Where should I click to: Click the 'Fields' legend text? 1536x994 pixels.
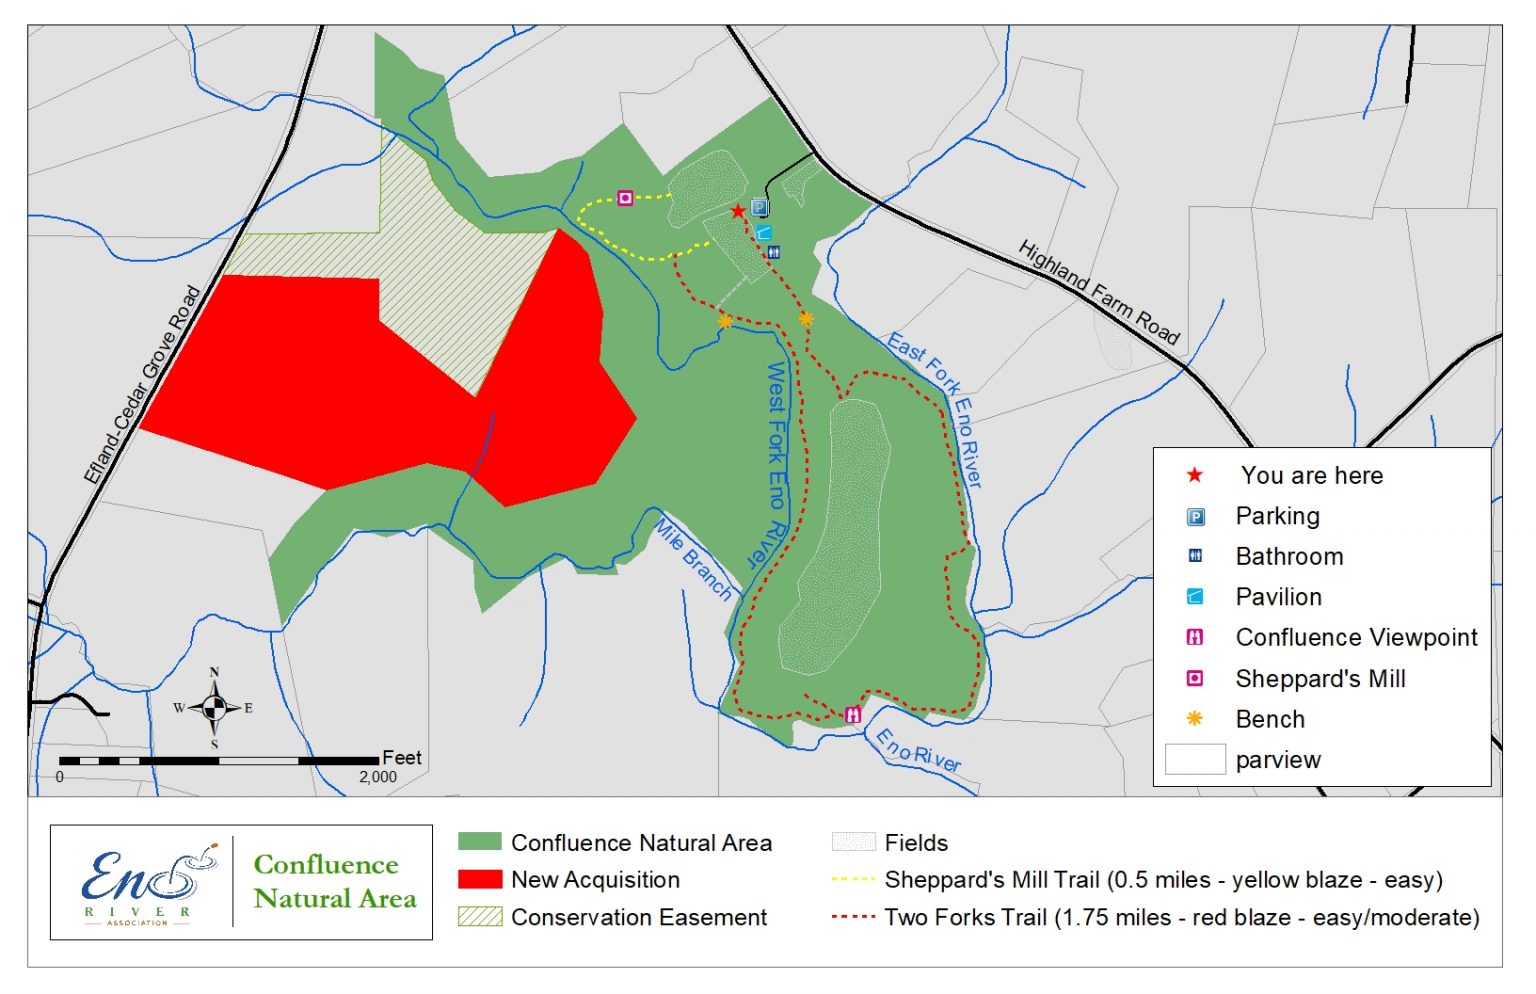(916, 843)
